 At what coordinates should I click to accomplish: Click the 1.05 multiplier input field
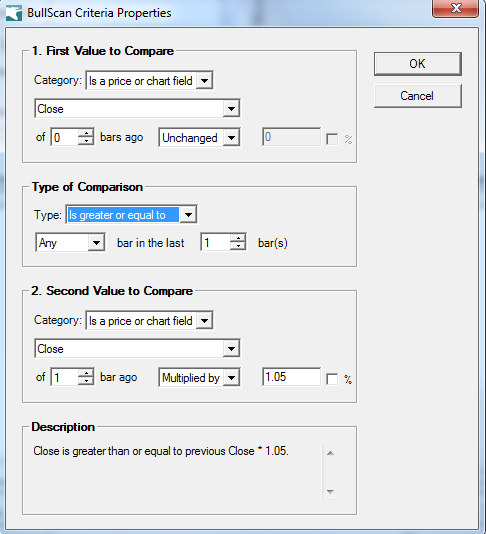pyautogui.click(x=292, y=377)
